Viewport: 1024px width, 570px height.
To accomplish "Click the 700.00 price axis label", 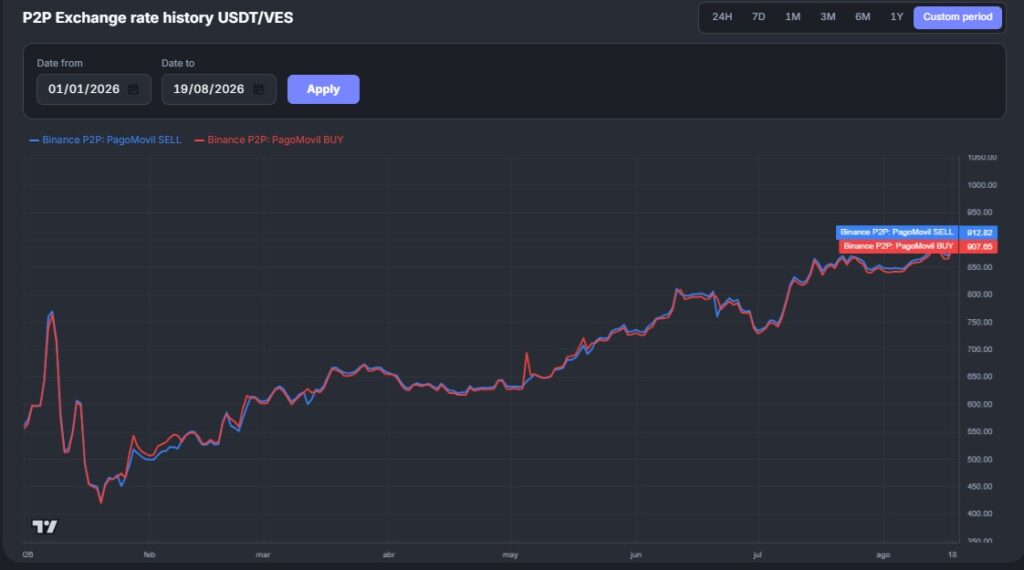I will [x=980, y=349].
